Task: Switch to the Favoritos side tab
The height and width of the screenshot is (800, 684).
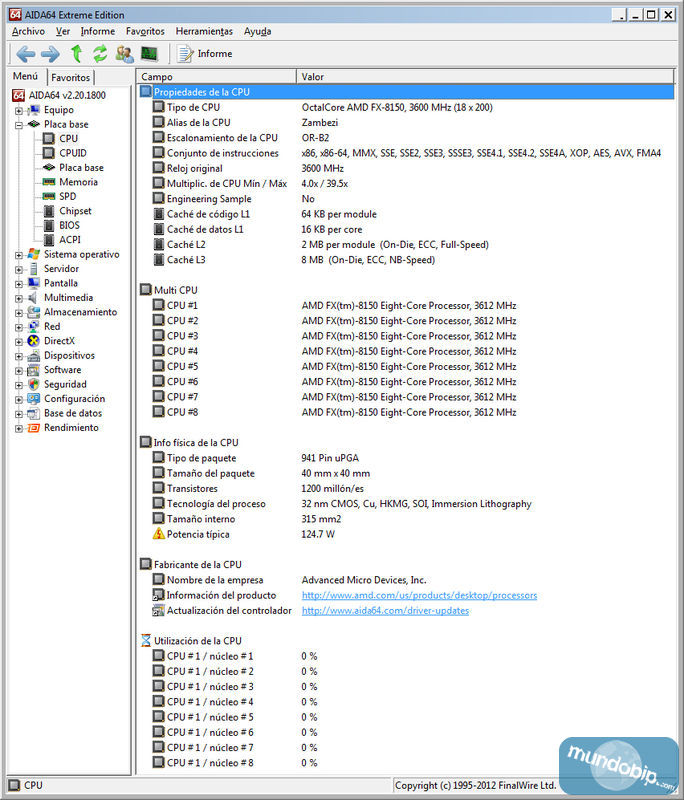Action: click(70, 78)
